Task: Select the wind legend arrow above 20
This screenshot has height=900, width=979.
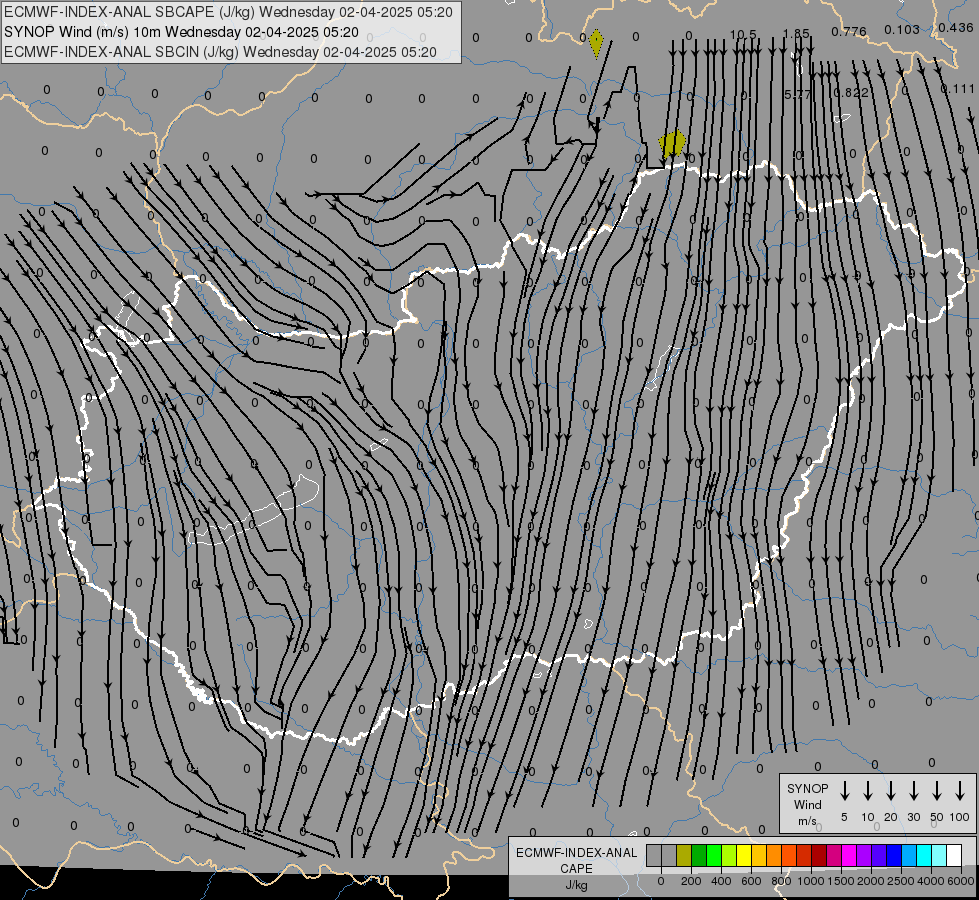Action: [x=890, y=790]
